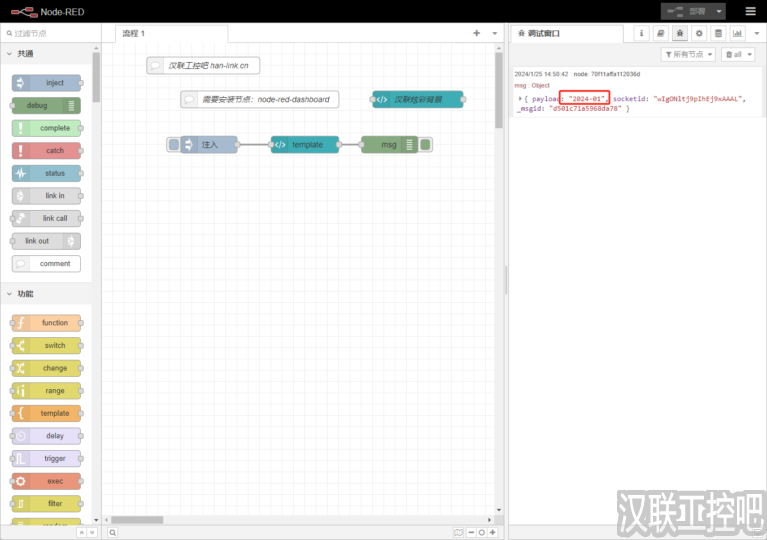Screen dimensions: 767x540
Task: Toggle the msg debug node output
Action: point(426,145)
